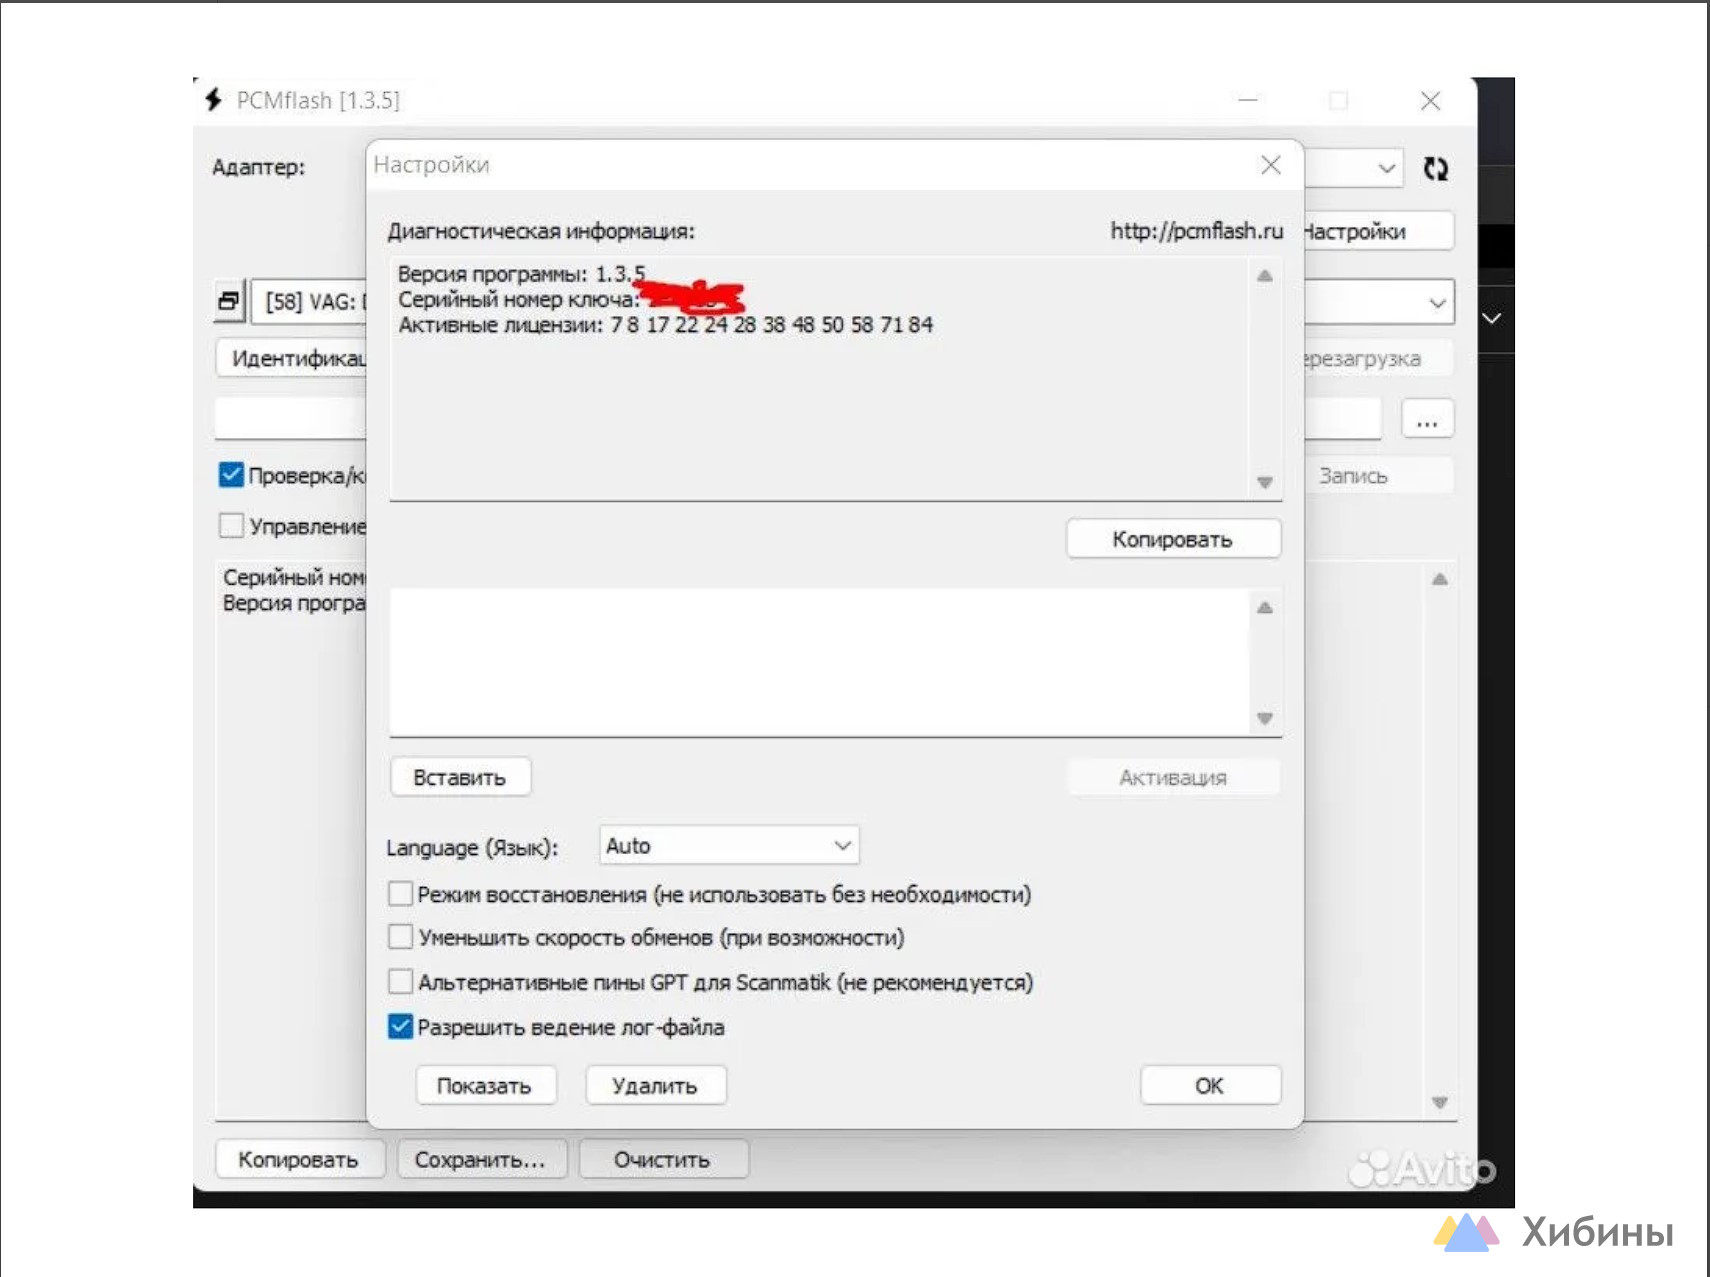This screenshot has height=1277, width=1710.
Task: Click the window-stack icon beside the [58] VAG module field
Action: point(229,301)
